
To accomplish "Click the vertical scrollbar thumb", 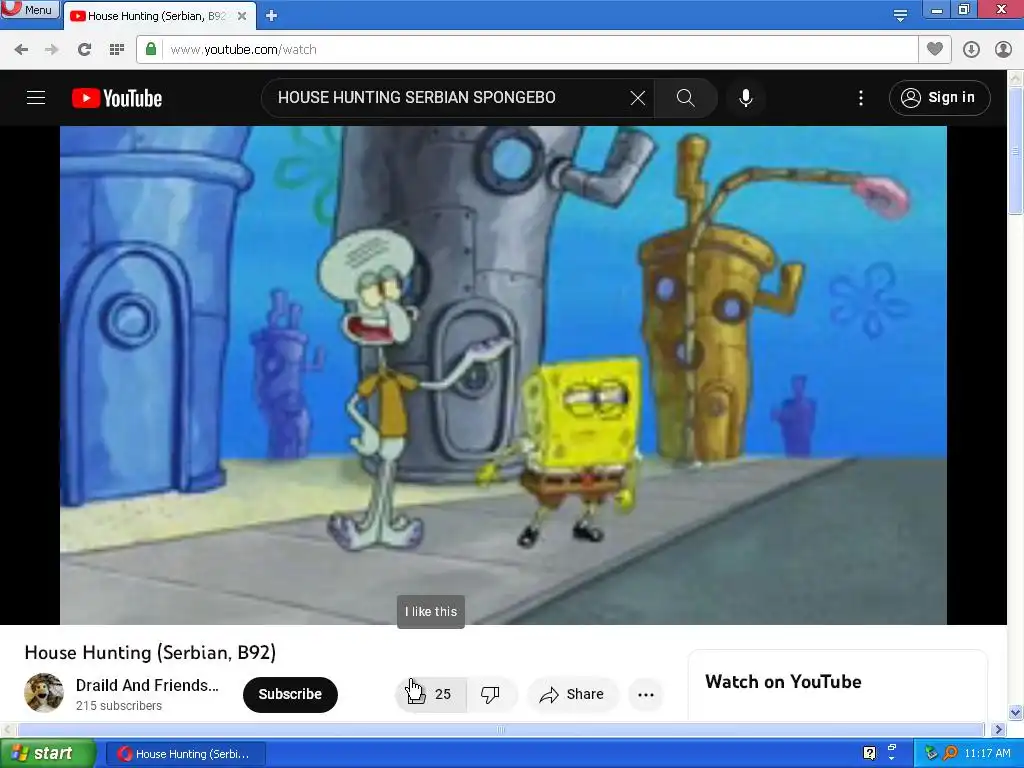I will tap(1016, 150).
